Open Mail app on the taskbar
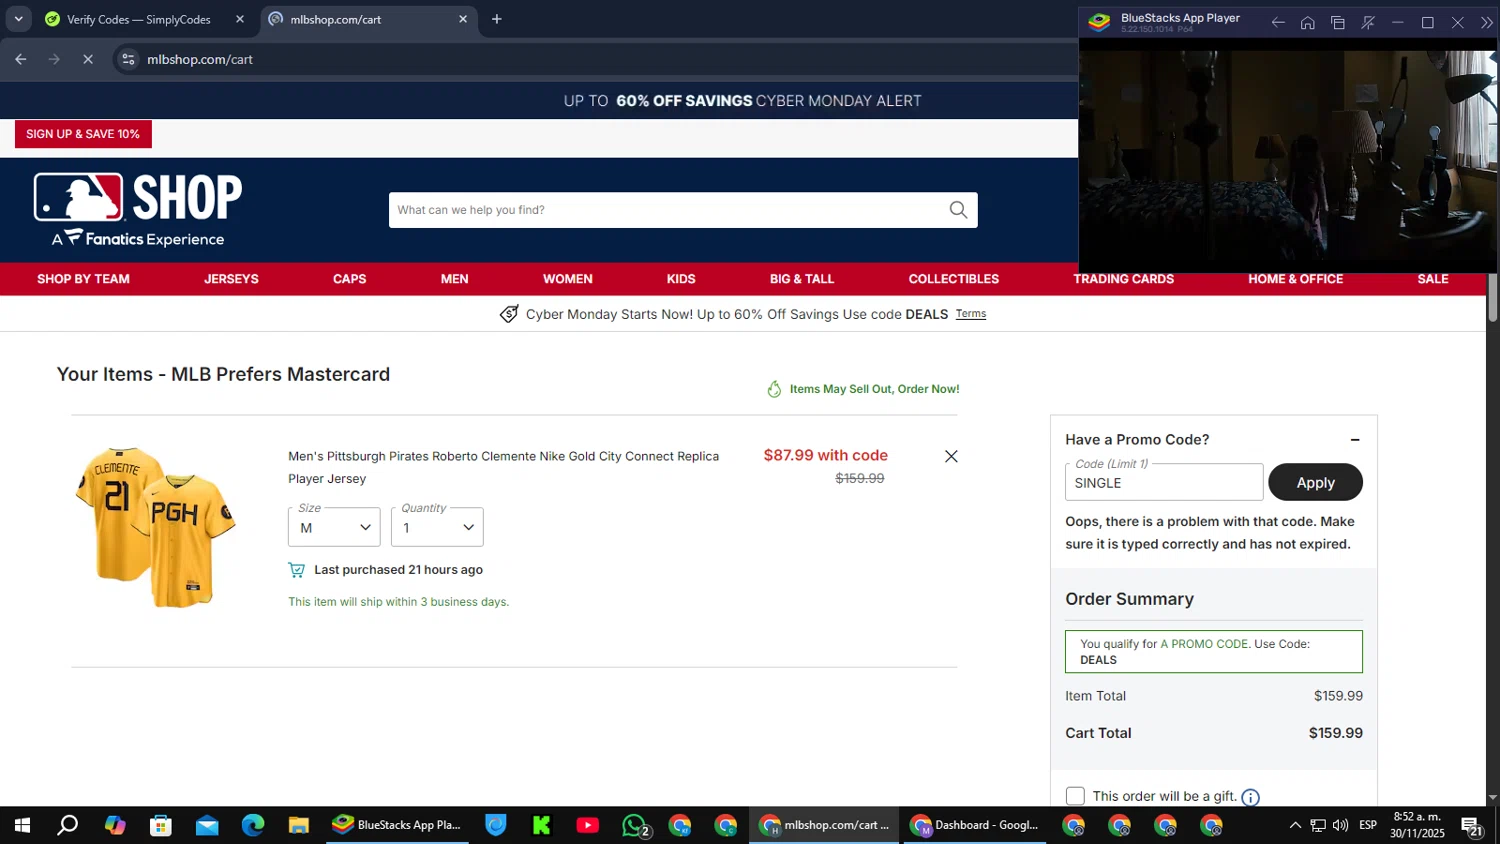This screenshot has height=844, width=1500. [x=207, y=825]
